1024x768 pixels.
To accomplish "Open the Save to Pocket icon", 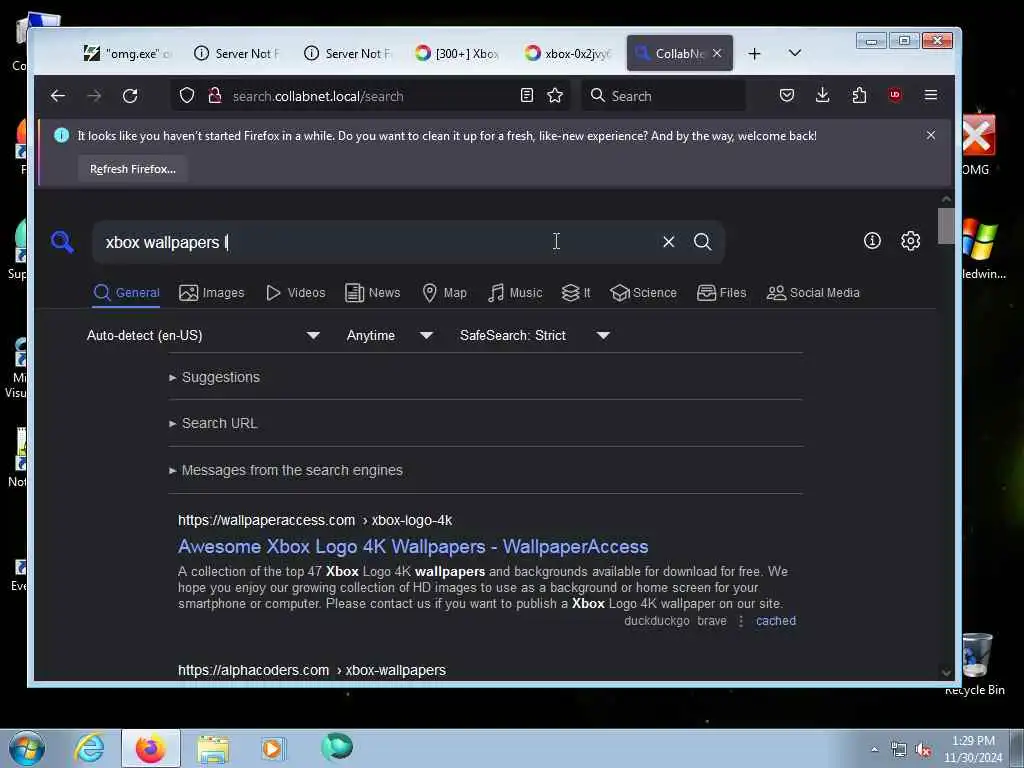I will (787, 96).
